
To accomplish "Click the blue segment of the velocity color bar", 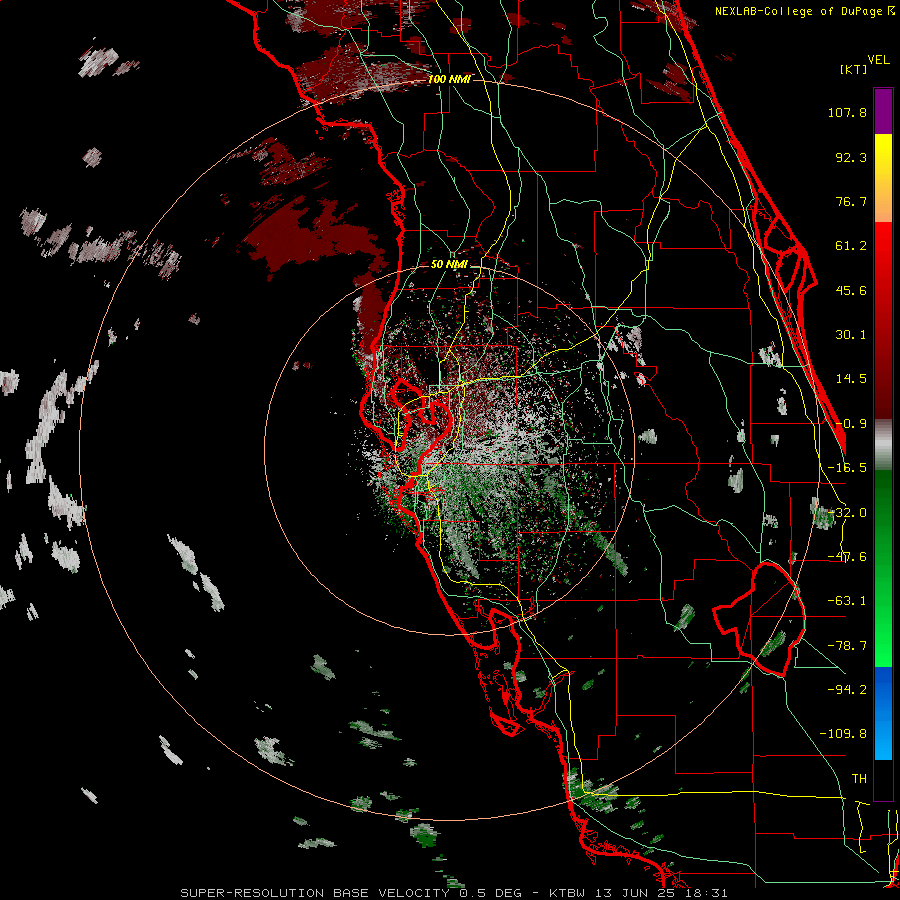I will 883,713.
